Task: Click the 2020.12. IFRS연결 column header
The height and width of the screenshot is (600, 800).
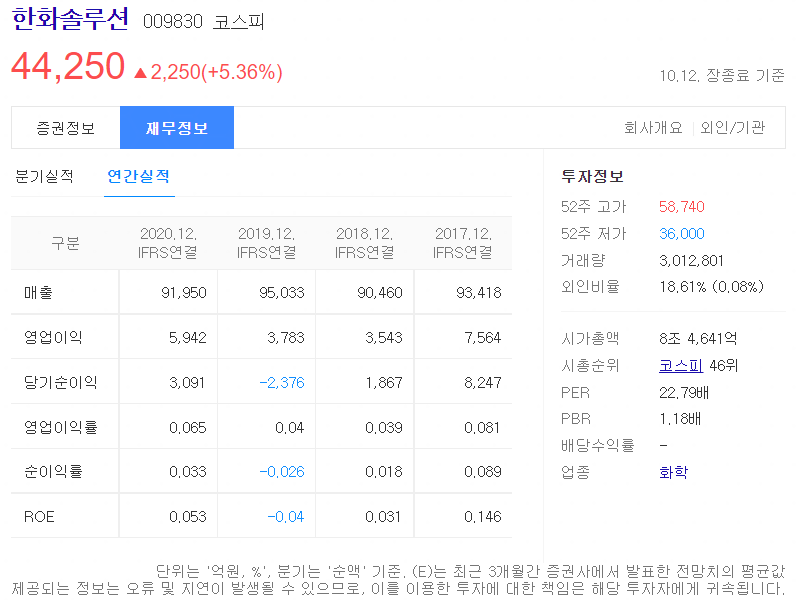Action: pos(168,243)
